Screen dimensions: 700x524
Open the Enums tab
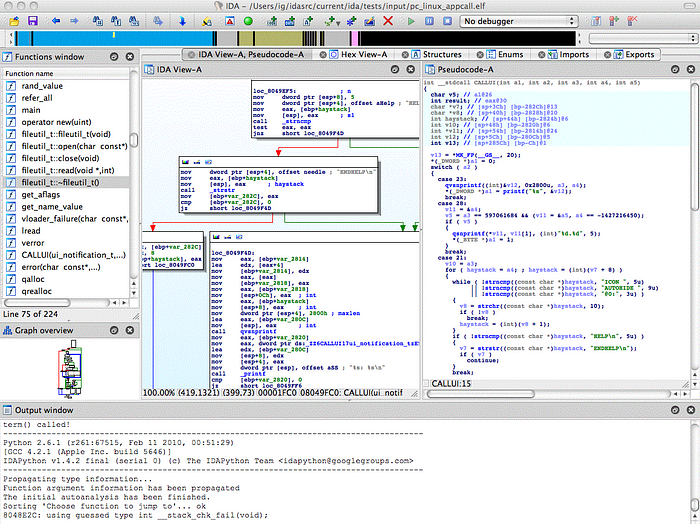pos(505,54)
